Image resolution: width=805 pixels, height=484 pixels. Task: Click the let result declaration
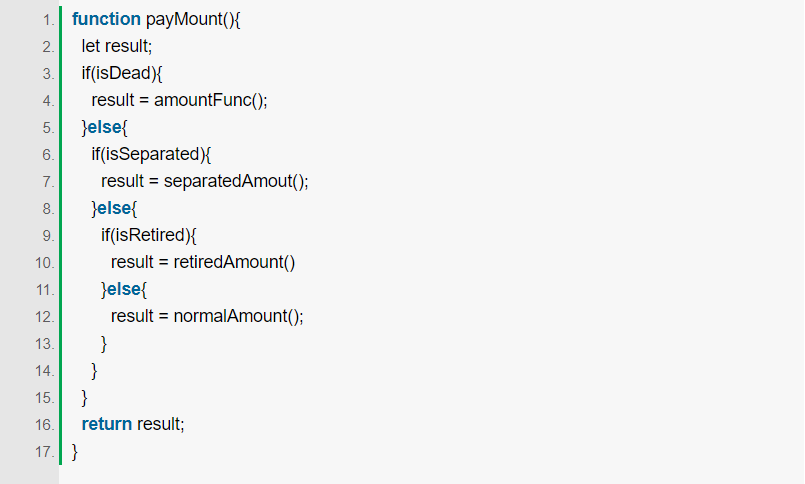[x=117, y=46]
